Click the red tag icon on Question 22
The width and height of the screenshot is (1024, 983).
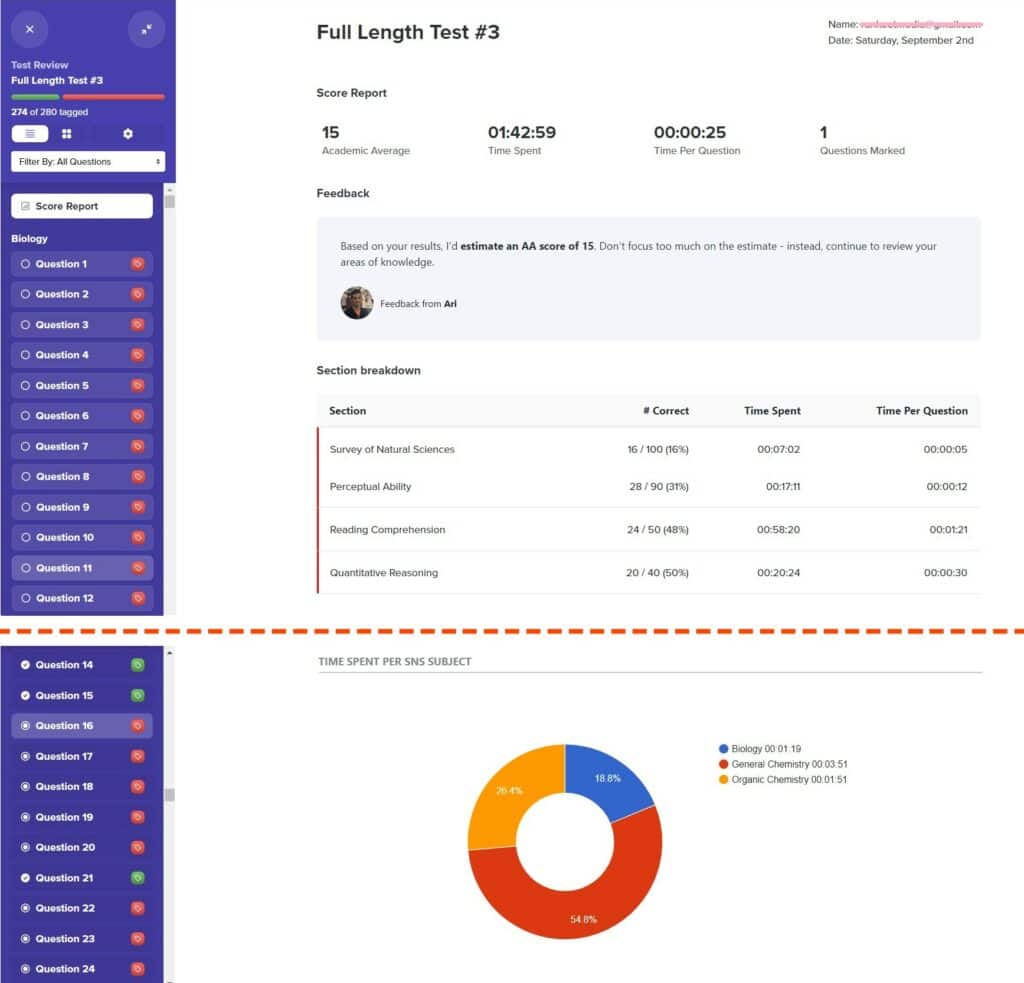(x=138, y=908)
